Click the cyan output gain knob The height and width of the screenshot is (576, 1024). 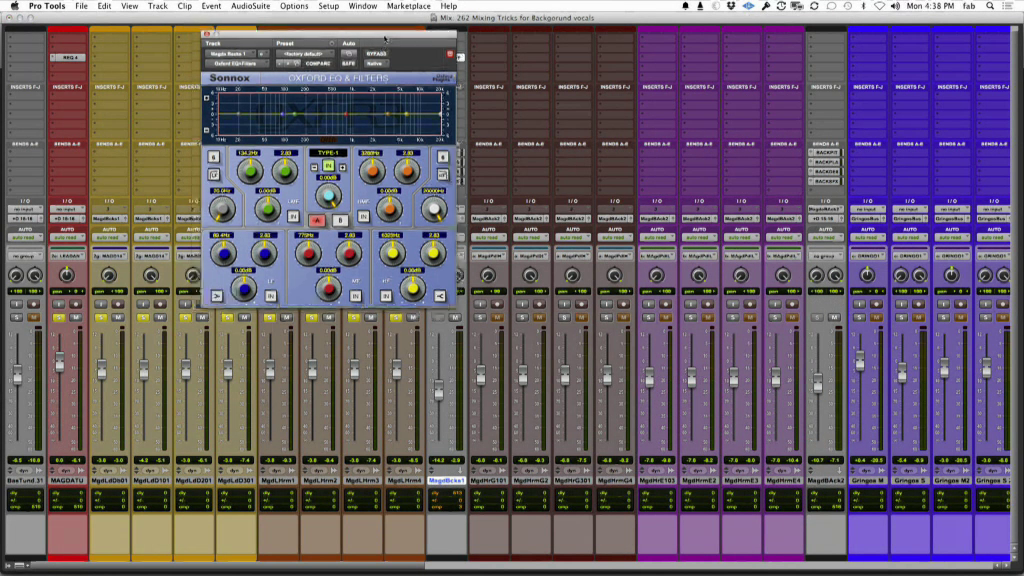point(328,196)
